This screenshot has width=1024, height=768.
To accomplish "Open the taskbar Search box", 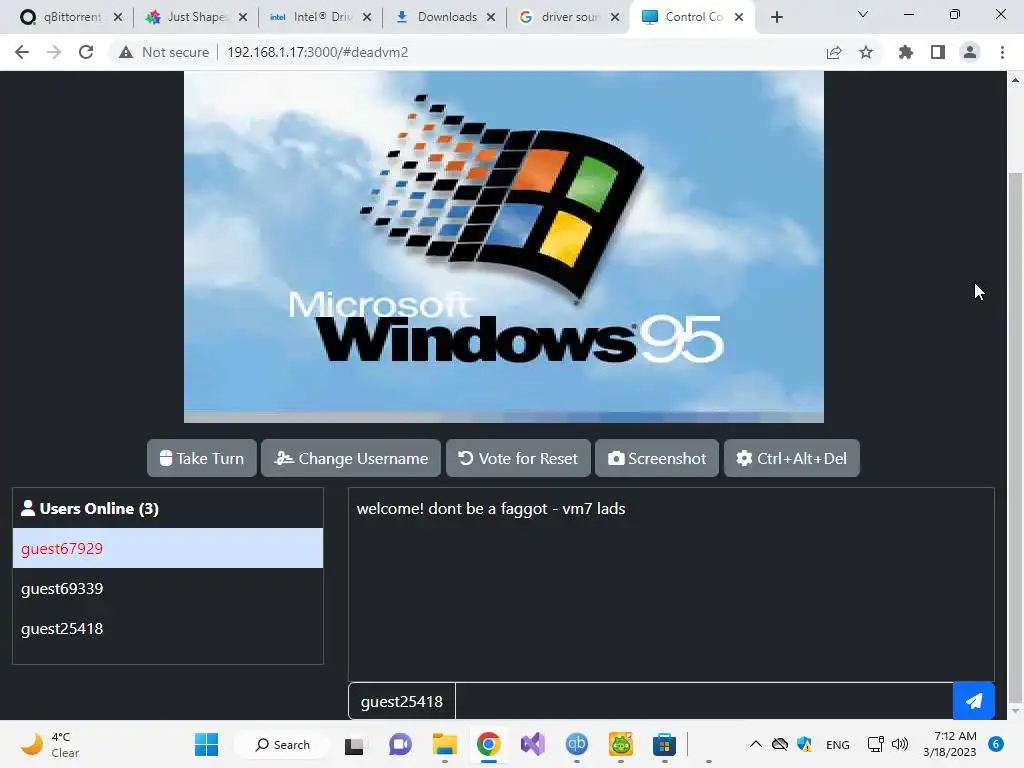I will [282, 744].
